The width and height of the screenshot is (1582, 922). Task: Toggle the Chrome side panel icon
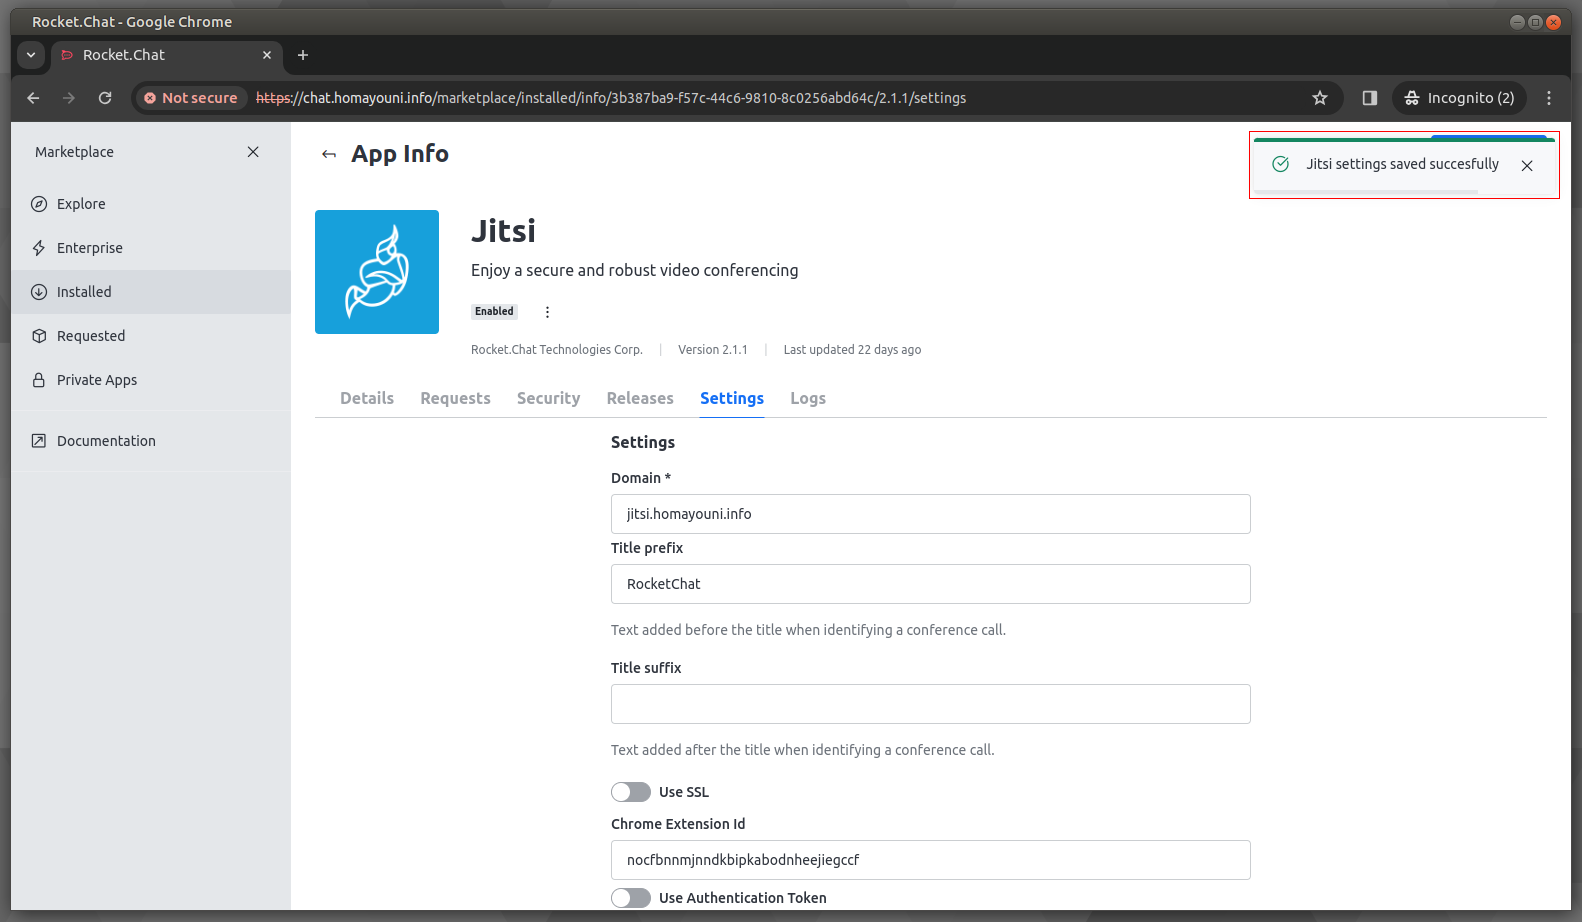[1370, 98]
